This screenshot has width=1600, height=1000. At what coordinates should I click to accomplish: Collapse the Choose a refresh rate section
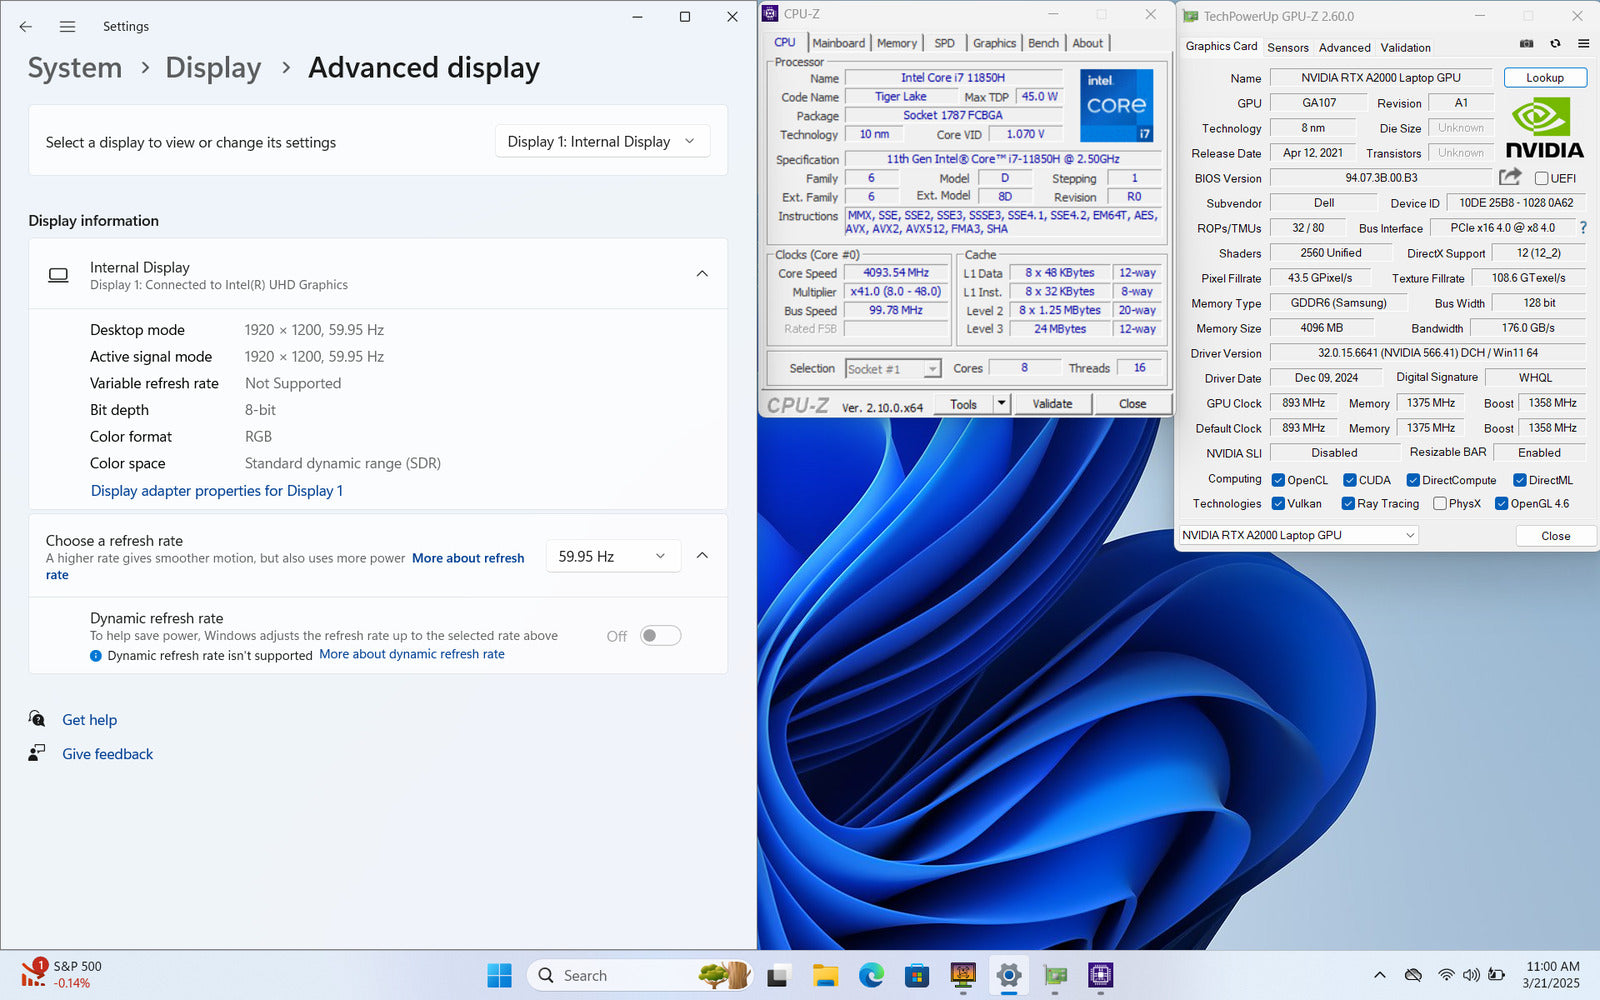[x=702, y=556]
